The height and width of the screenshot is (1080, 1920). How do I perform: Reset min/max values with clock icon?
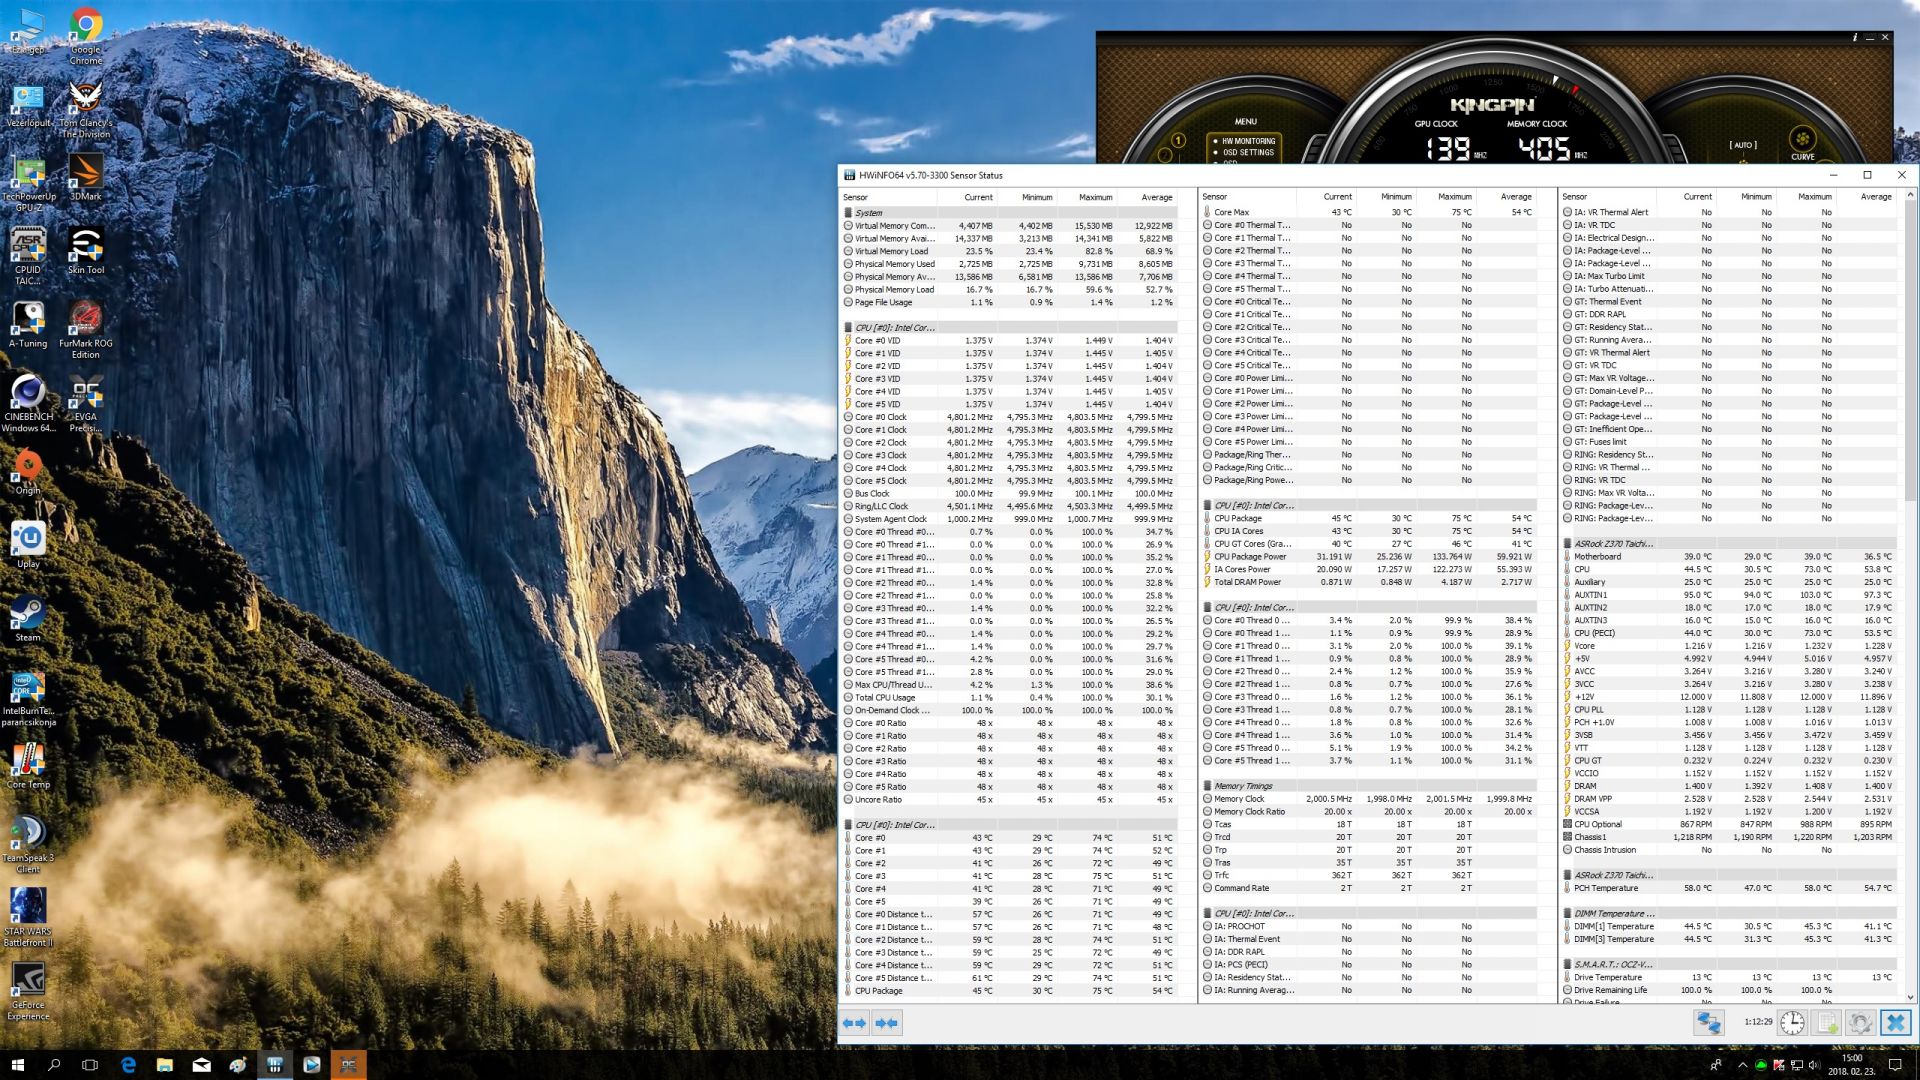click(1792, 1023)
